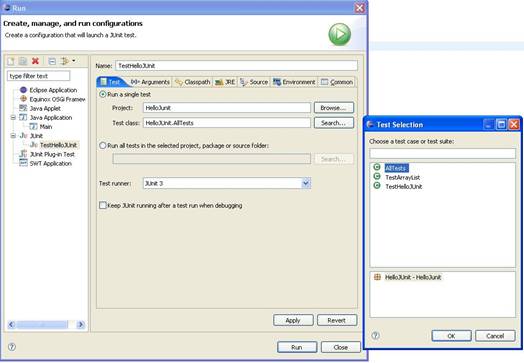Viewport: 524px width, 363px height.
Task: Minimize the Test Selection dialog
Action: point(488,125)
